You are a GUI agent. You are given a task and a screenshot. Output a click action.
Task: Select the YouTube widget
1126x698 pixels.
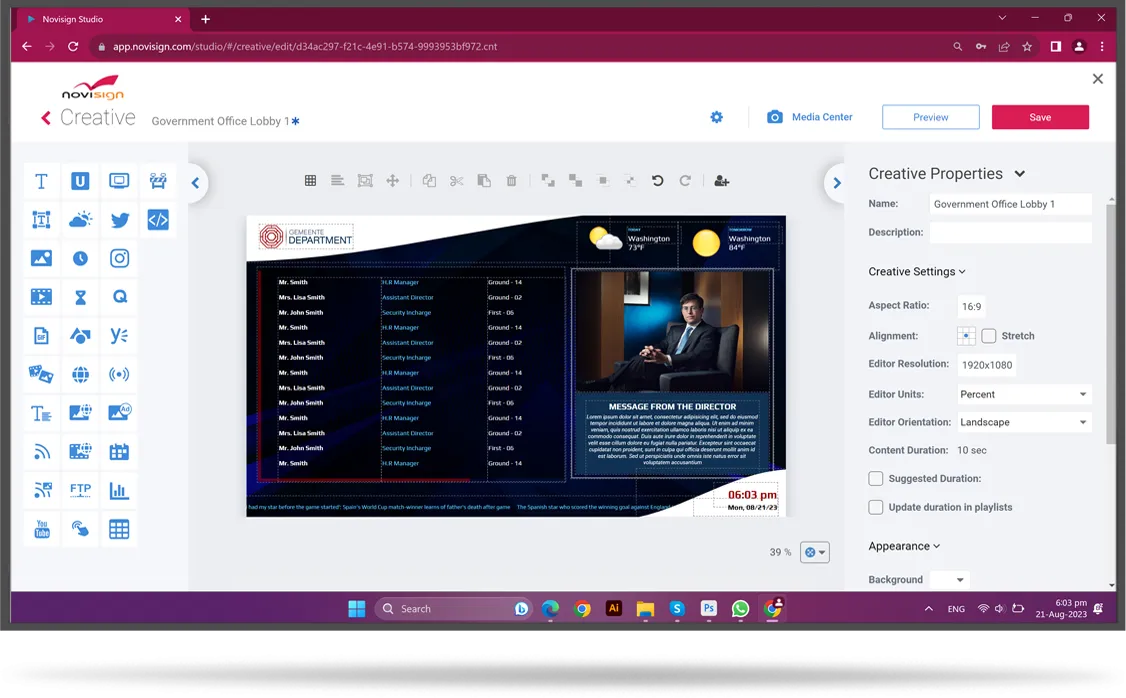[41, 528]
